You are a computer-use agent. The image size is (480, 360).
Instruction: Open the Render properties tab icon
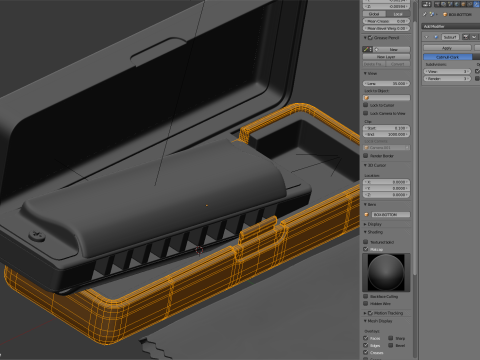pyautogui.click(x=437, y=4)
